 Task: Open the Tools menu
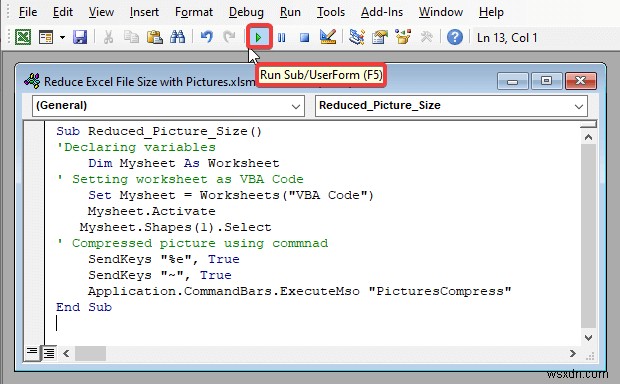tap(331, 12)
